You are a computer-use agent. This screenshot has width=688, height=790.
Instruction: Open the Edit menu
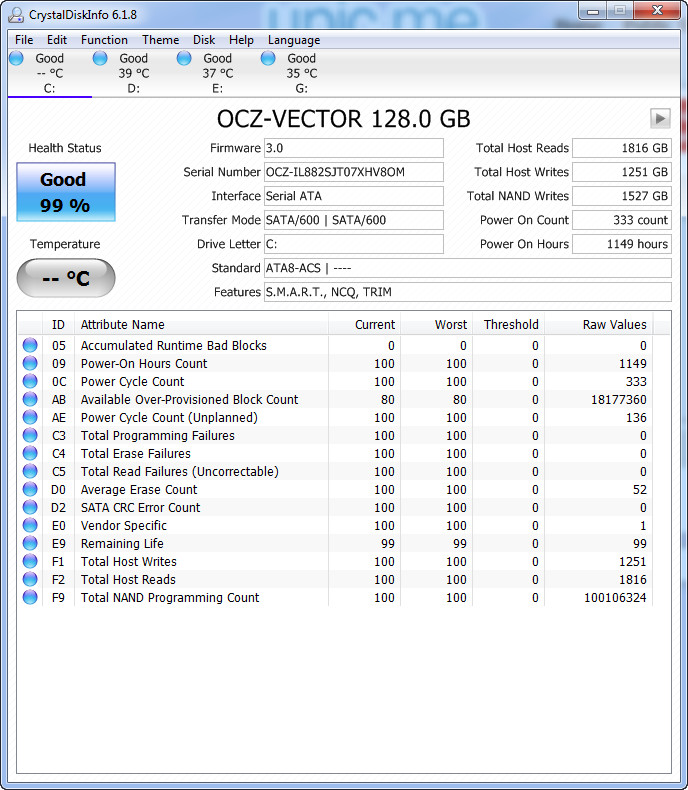(x=57, y=40)
